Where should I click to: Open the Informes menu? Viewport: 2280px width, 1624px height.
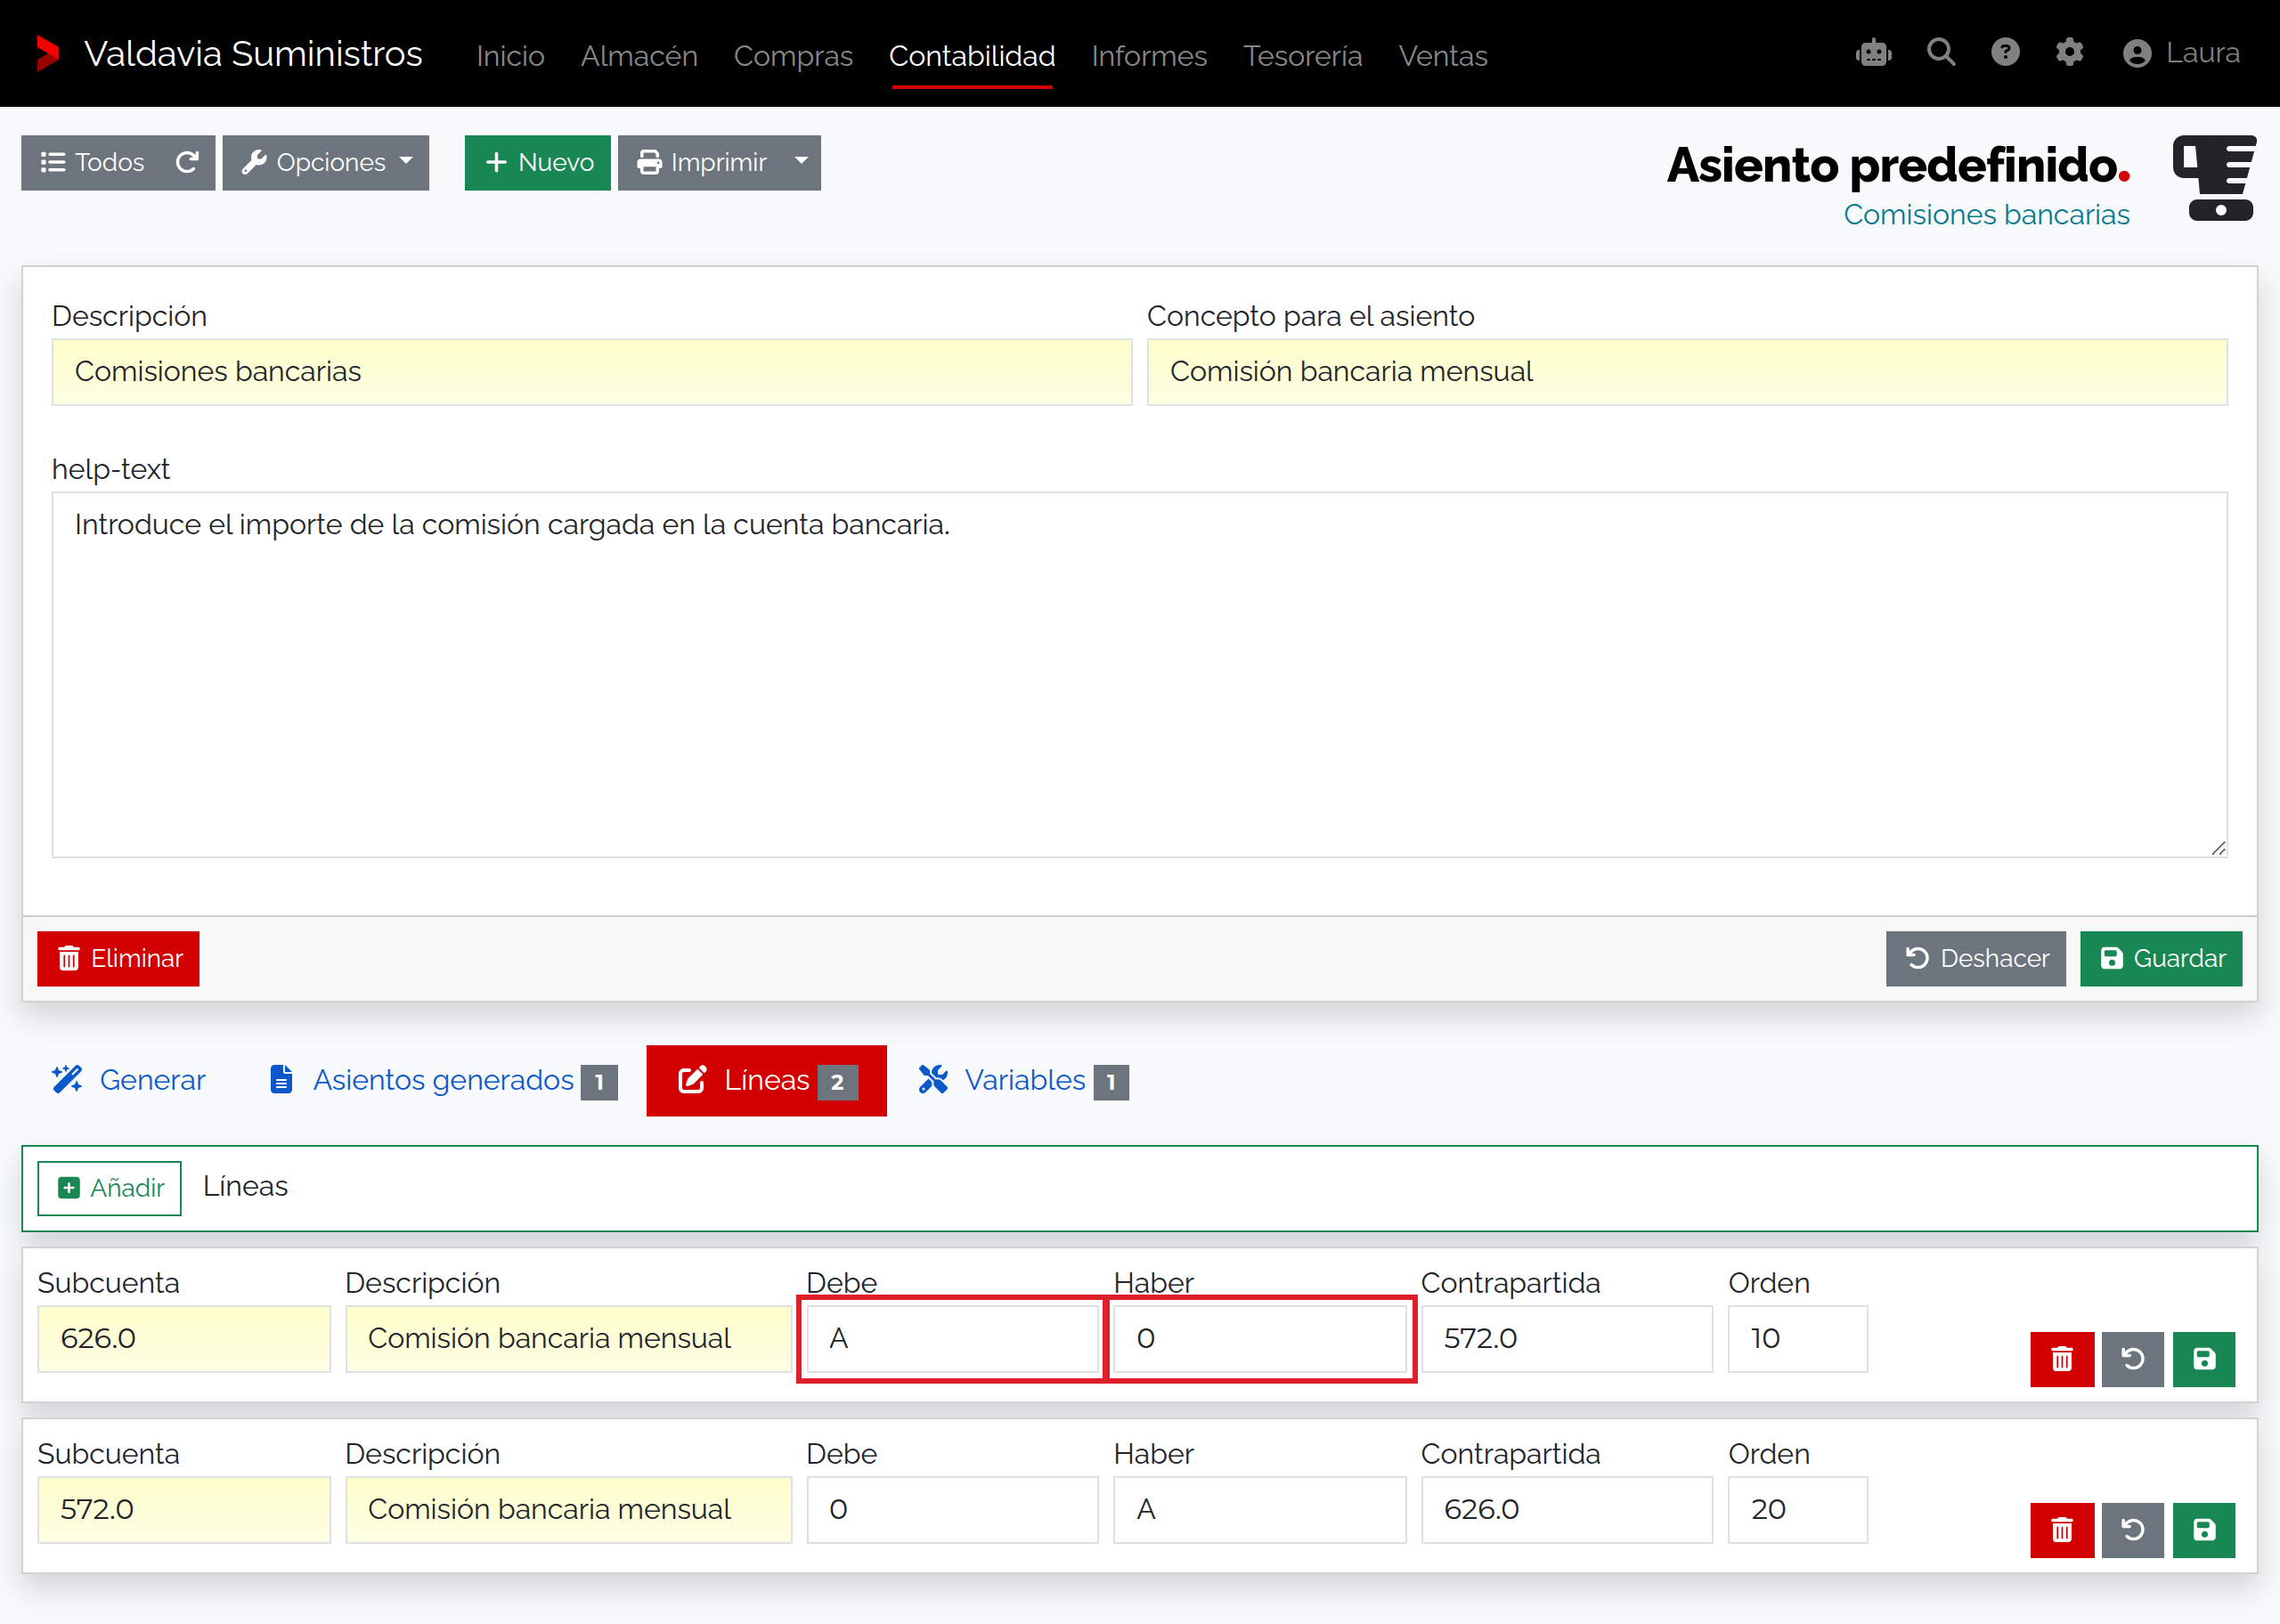[x=1149, y=56]
